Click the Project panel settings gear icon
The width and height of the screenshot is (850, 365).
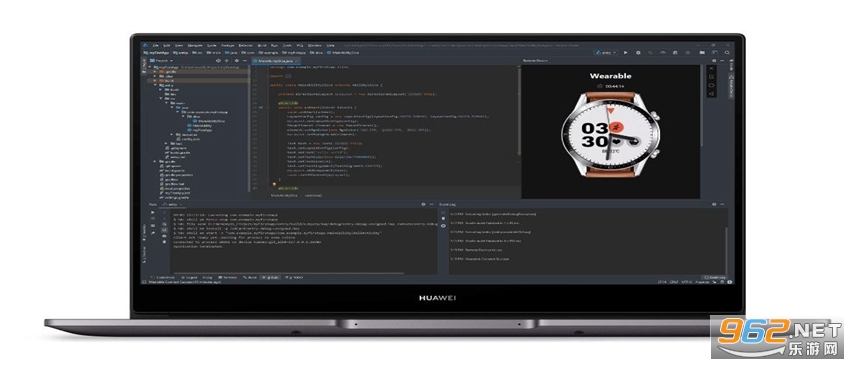[237, 61]
